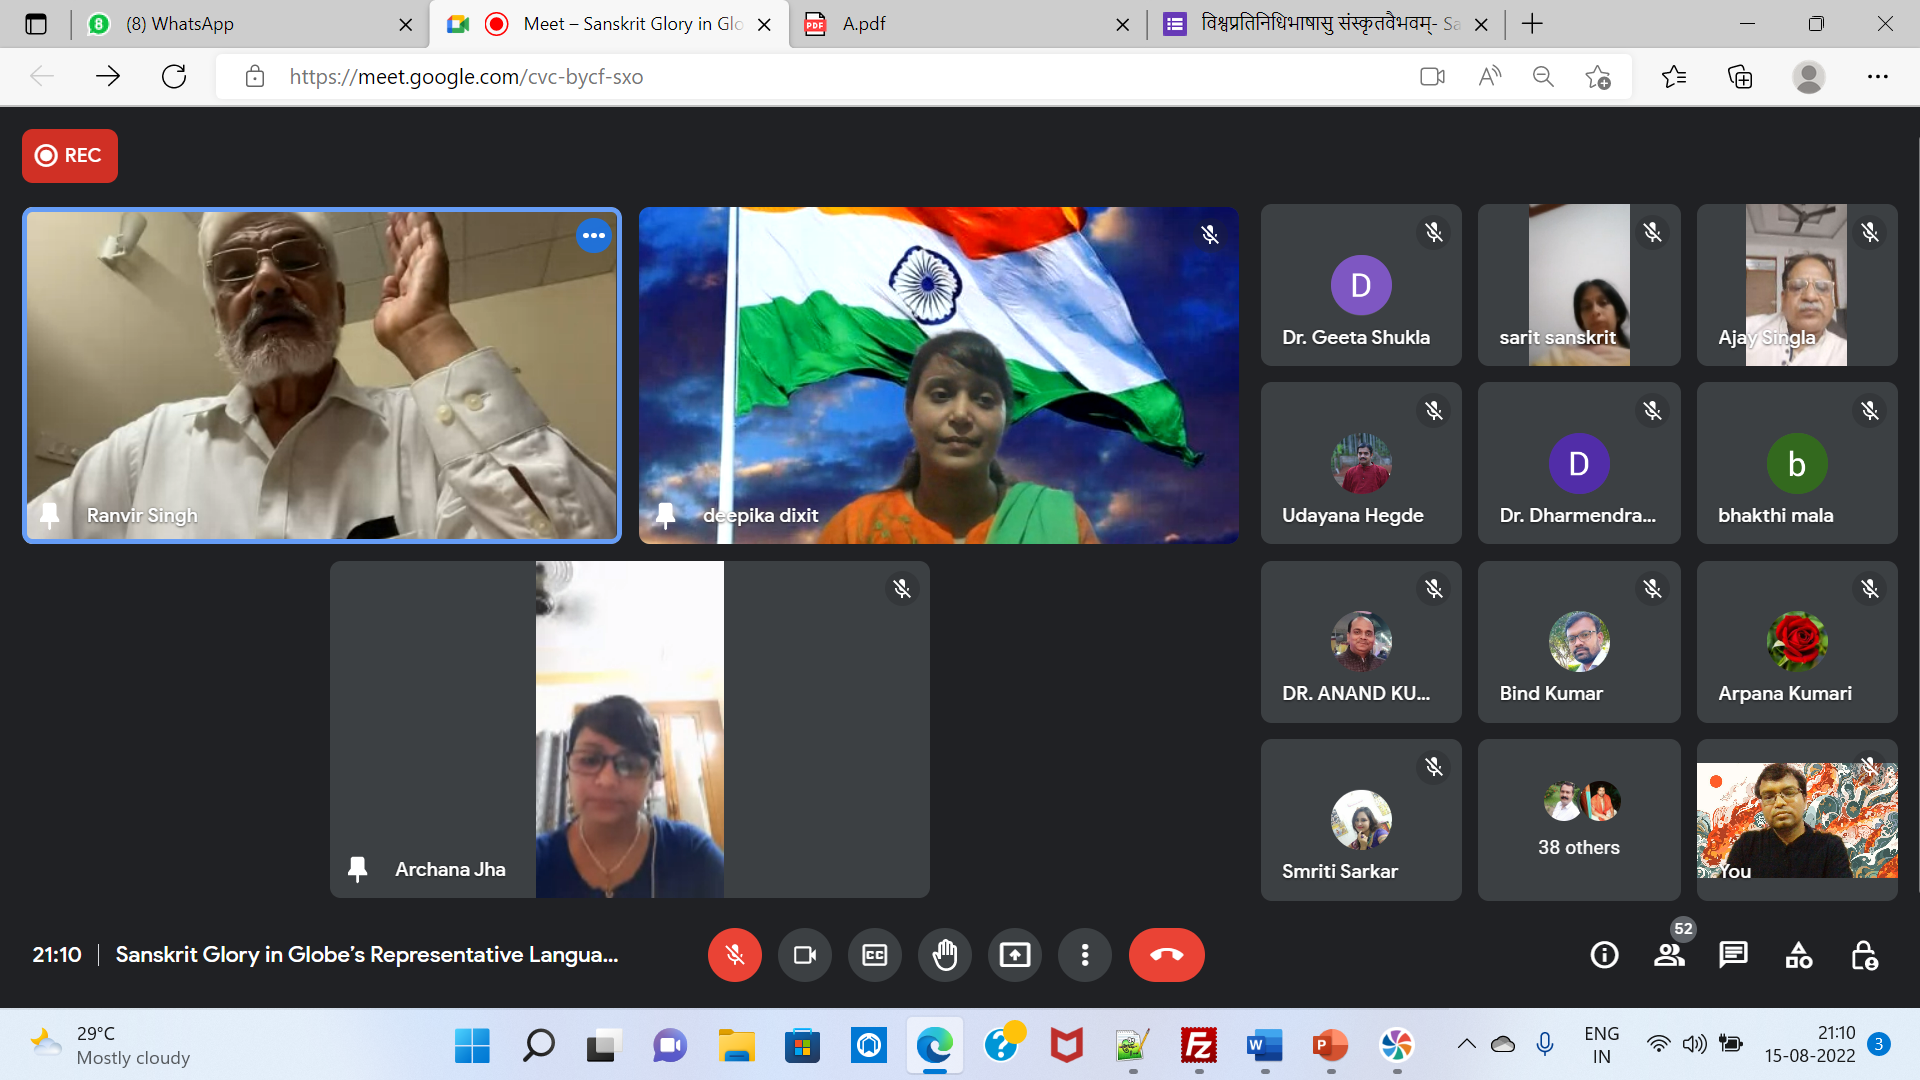Switch to the WhatsApp browser tab
This screenshot has width=1920, height=1080.
coord(180,24)
